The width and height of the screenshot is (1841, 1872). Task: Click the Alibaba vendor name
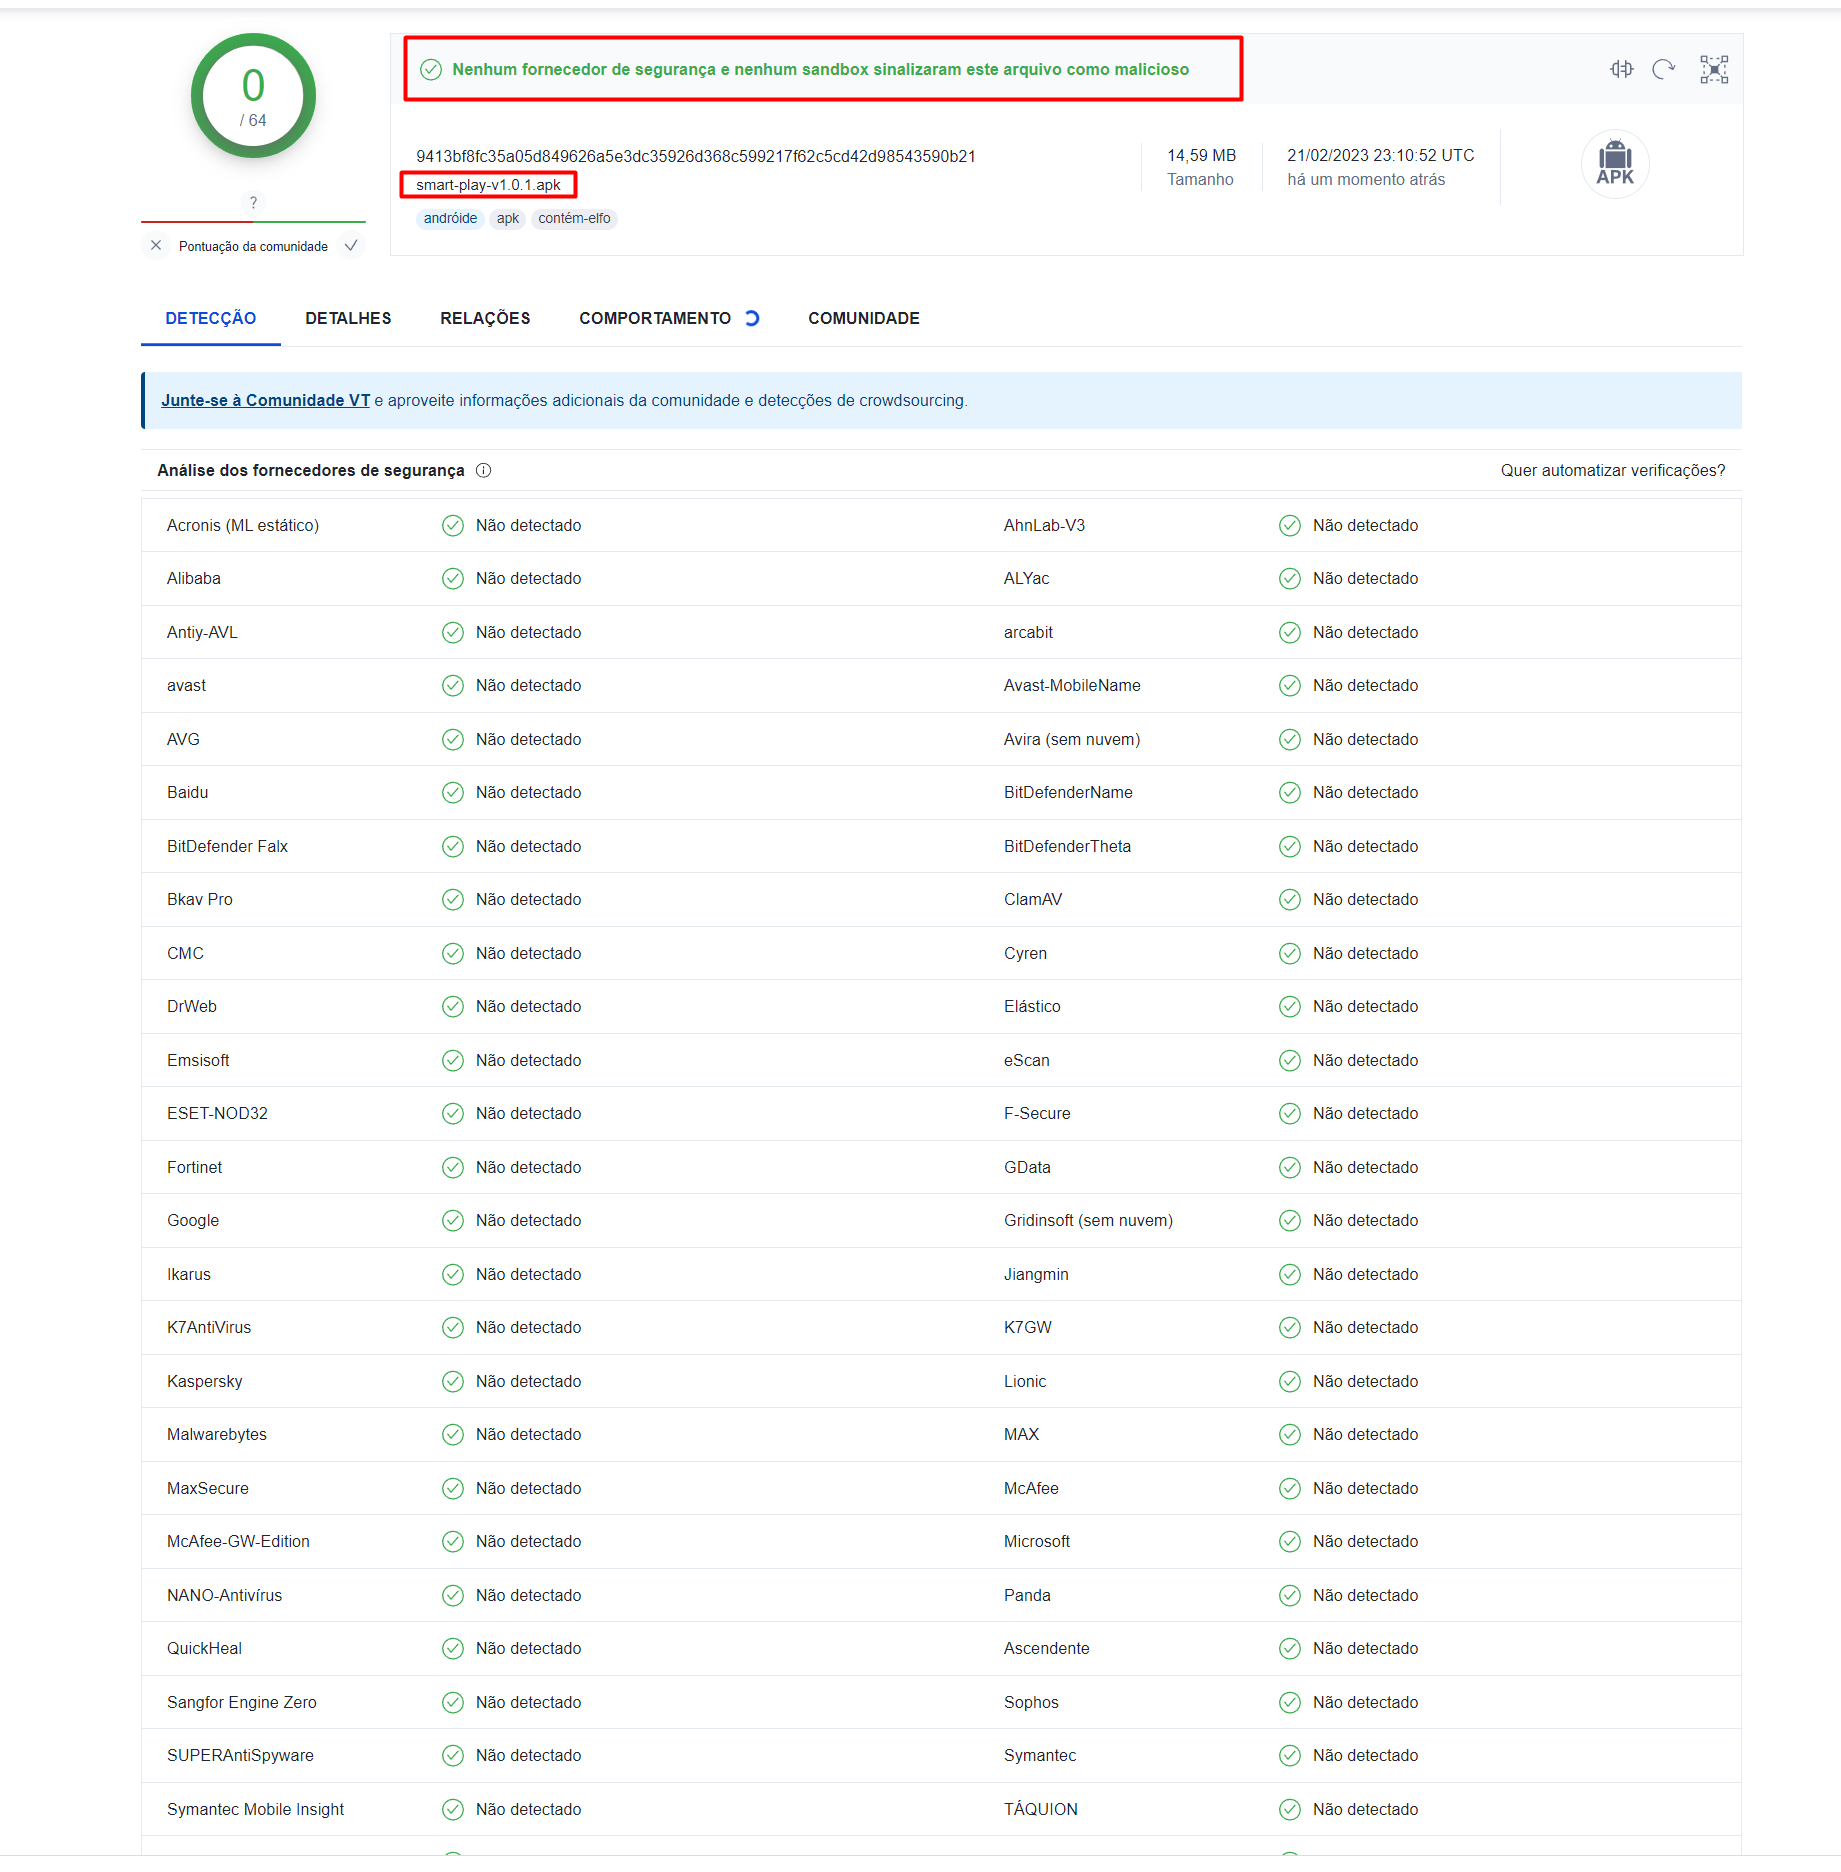pyautogui.click(x=194, y=578)
